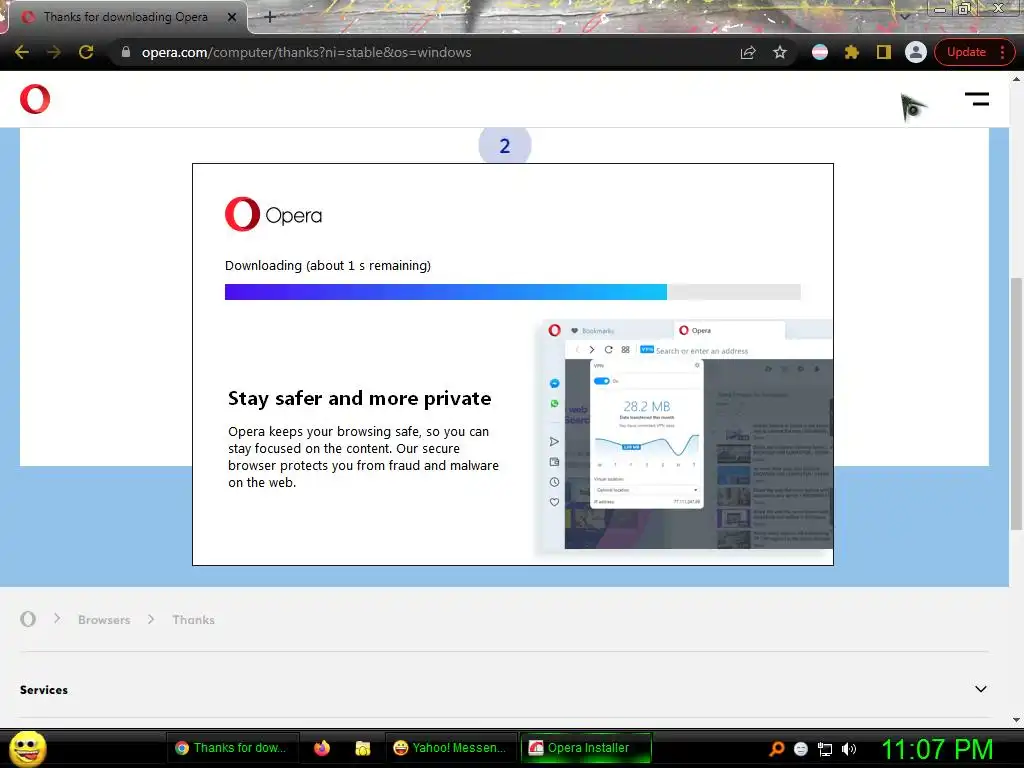Click the scrollbar down arrow
1024x768 pixels.
click(x=1016, y=720)
